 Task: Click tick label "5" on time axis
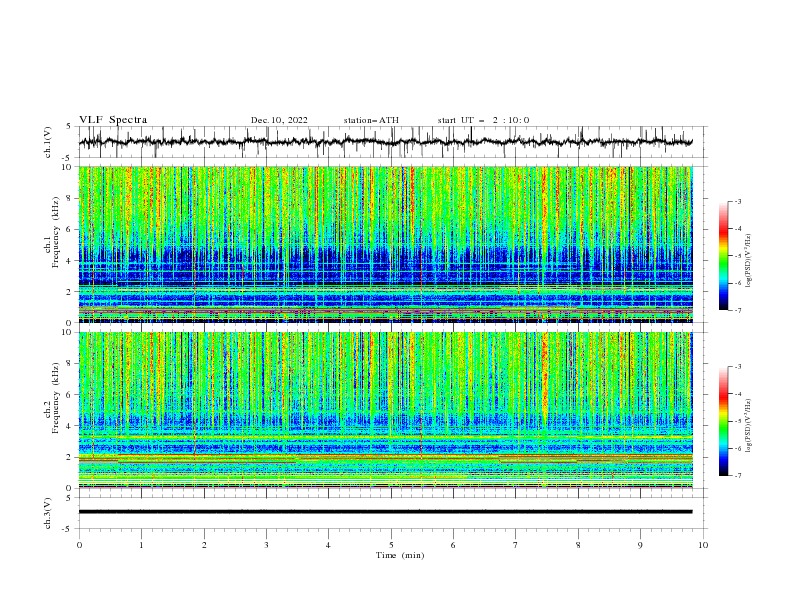(391, 545)
